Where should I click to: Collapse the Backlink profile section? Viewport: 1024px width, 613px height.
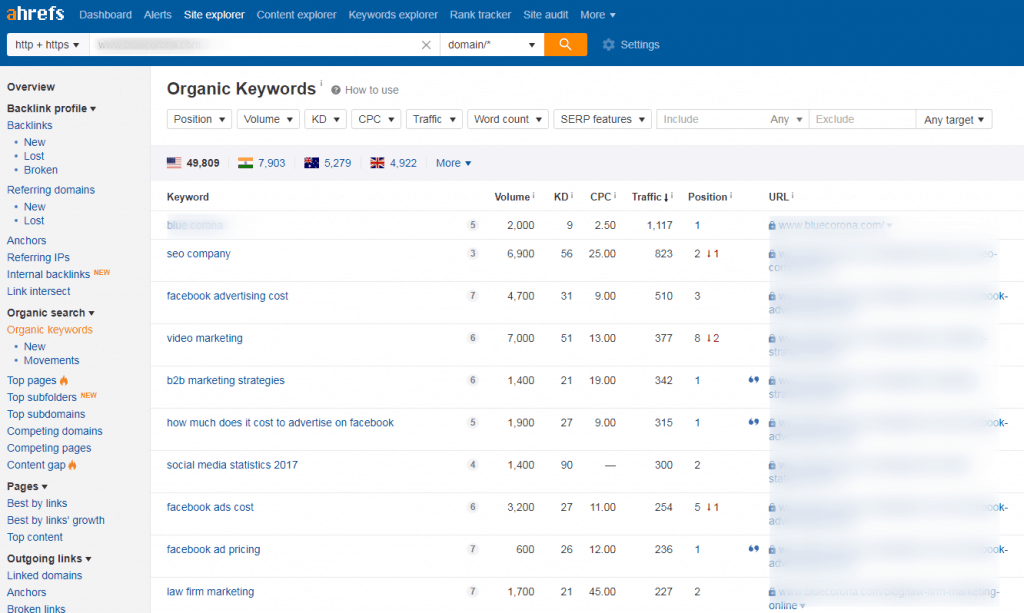pos(52,108)
